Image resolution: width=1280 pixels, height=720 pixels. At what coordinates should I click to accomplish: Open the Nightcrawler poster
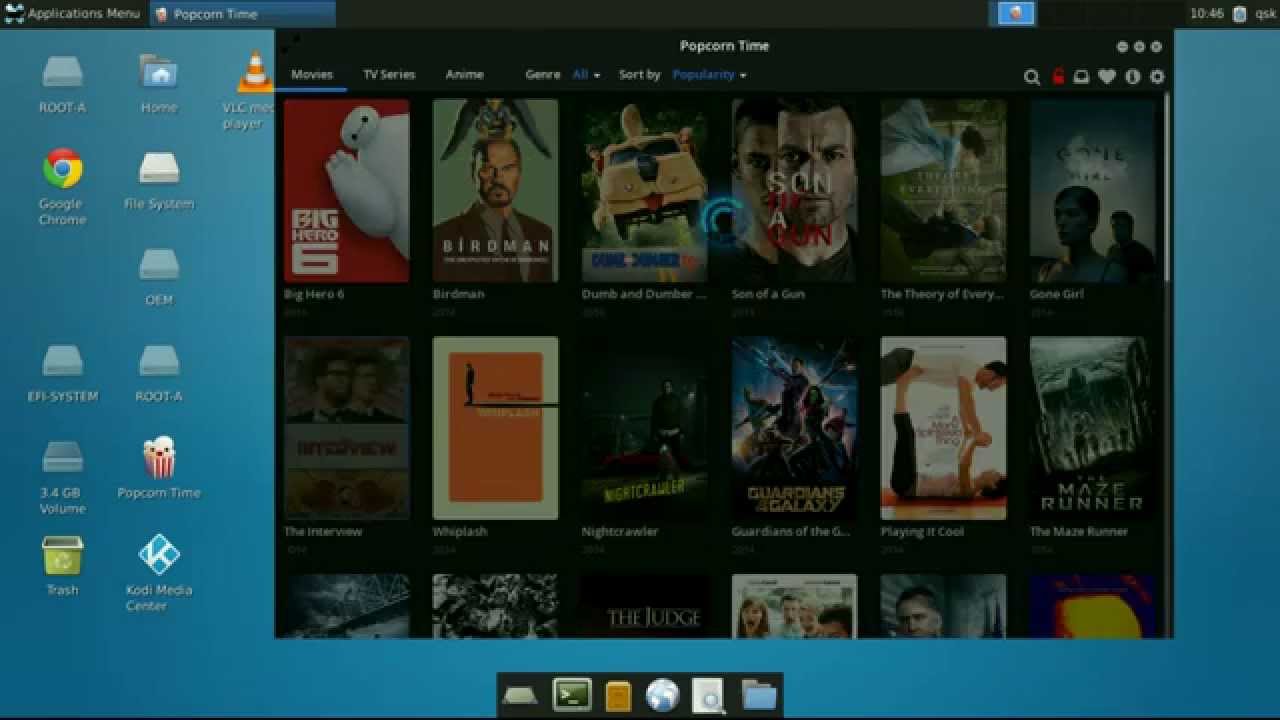click(644, 428)
